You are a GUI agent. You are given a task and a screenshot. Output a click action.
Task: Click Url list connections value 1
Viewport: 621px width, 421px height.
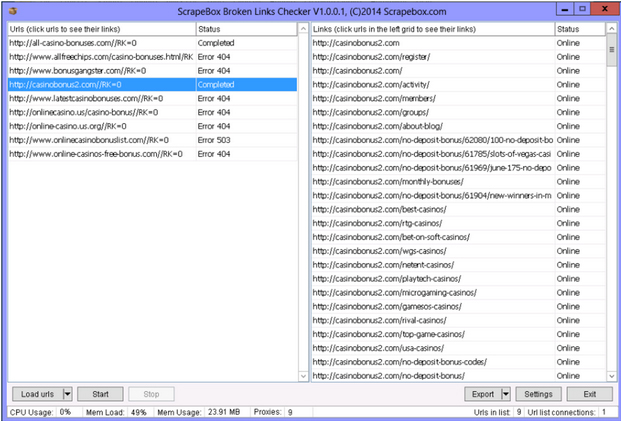604,412
